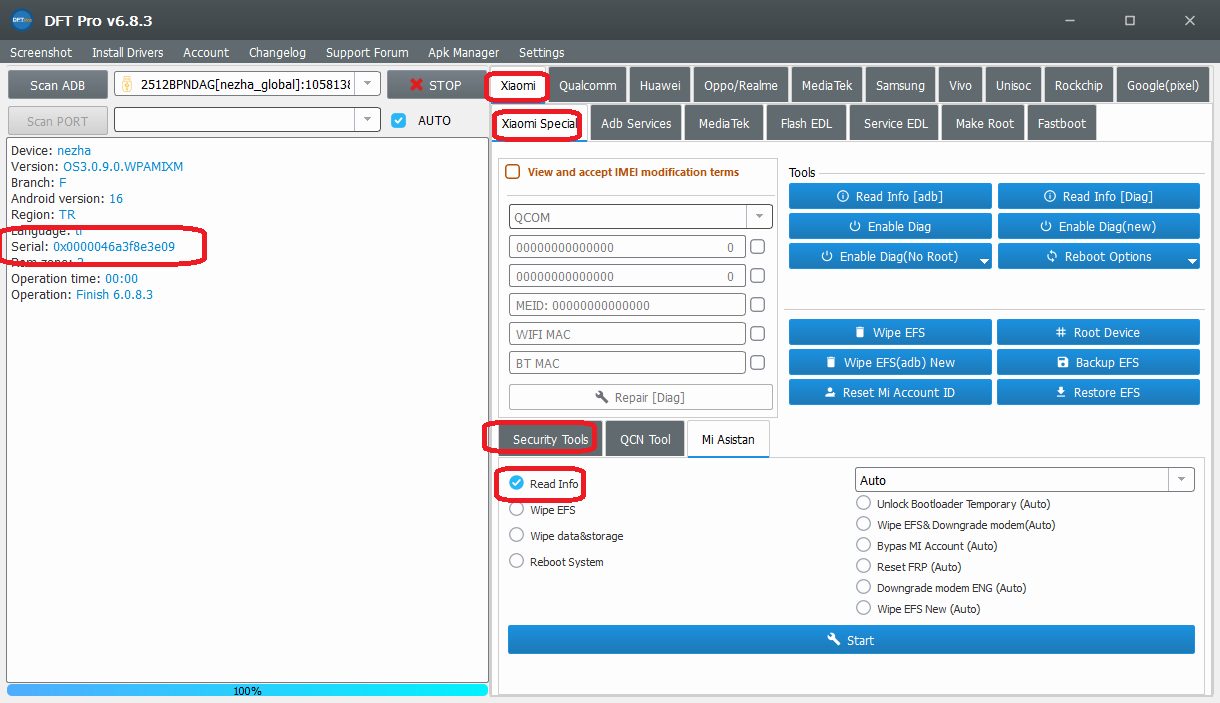
Task: Open the Settings menu
Action: [541, 52]
